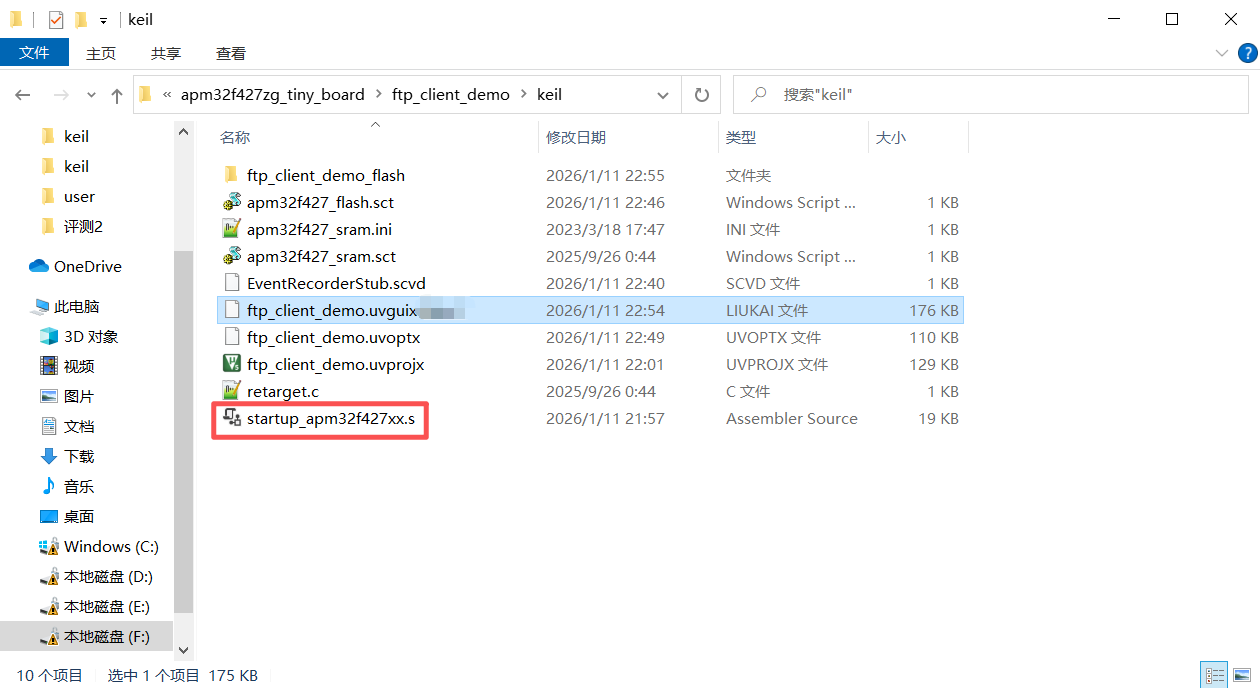Click the ftp_client_demo_flash folder icon

click(231, 175)
